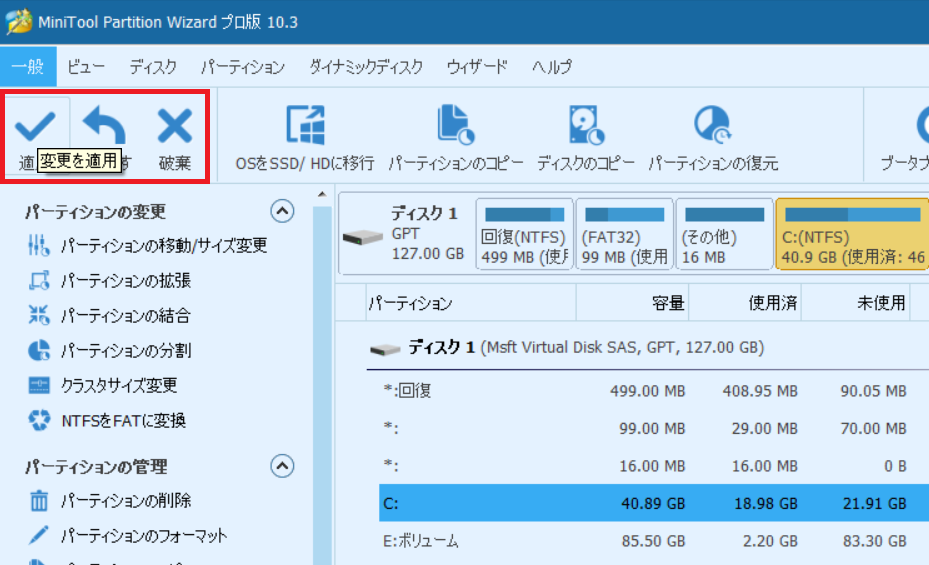Select the 99.00 MB partition row
Screen dimensions: 929x565
click(654, 428)
